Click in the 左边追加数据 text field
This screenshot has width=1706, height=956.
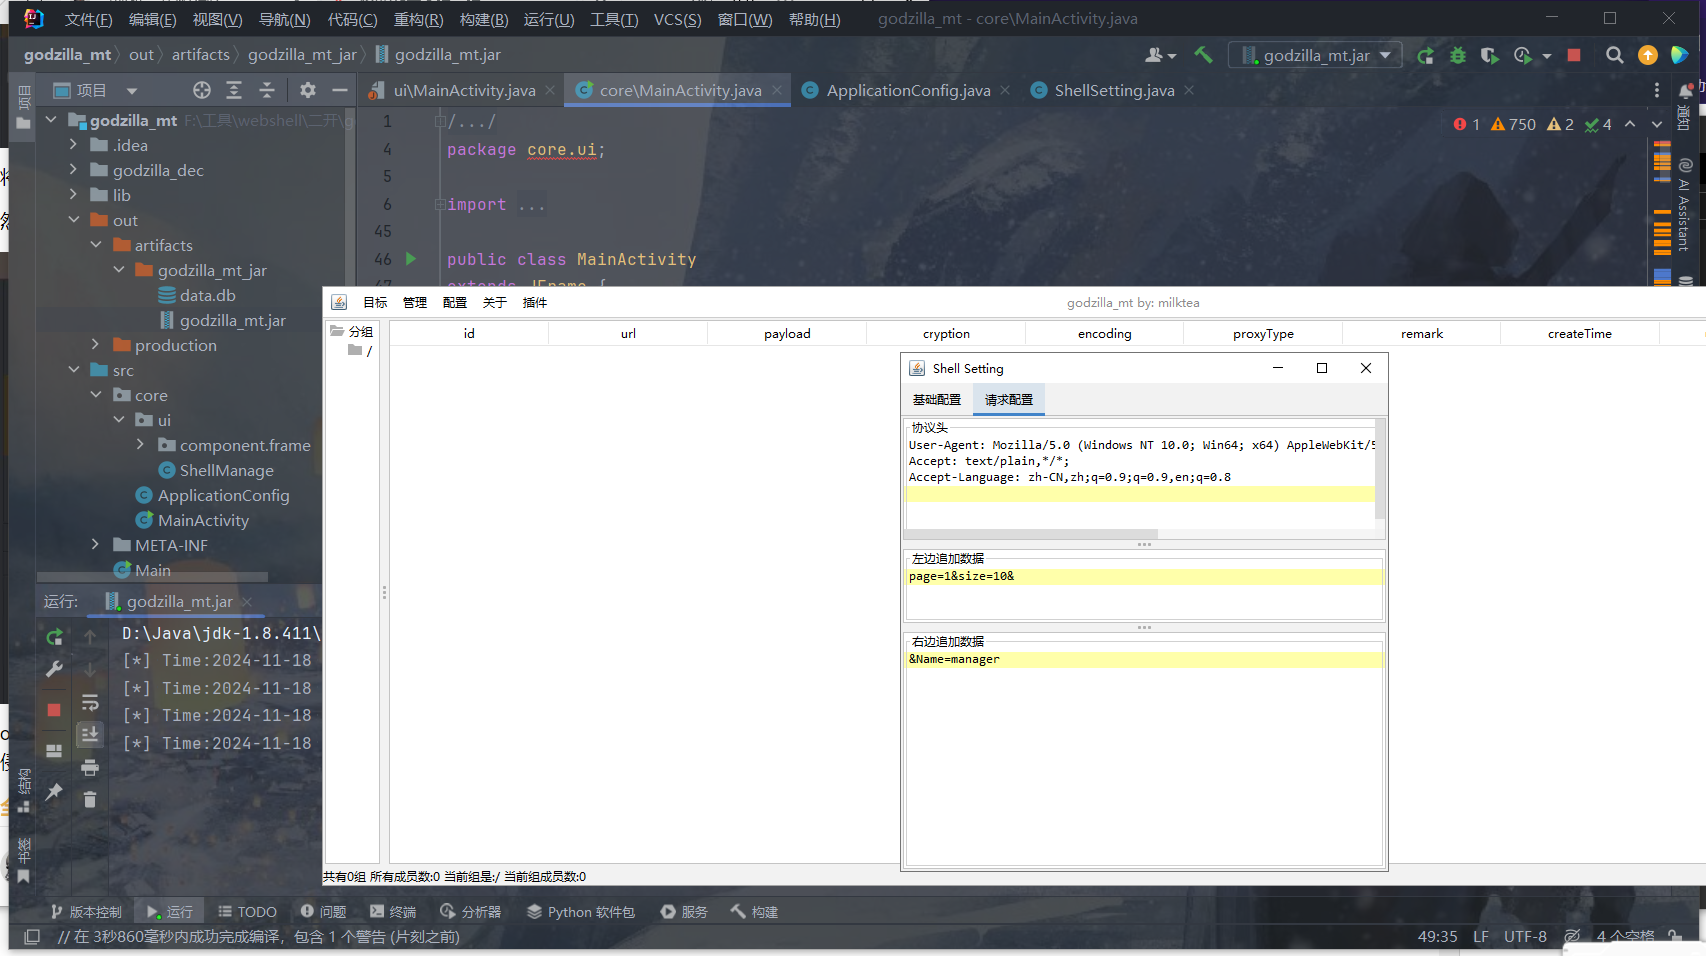point(1144,592)
